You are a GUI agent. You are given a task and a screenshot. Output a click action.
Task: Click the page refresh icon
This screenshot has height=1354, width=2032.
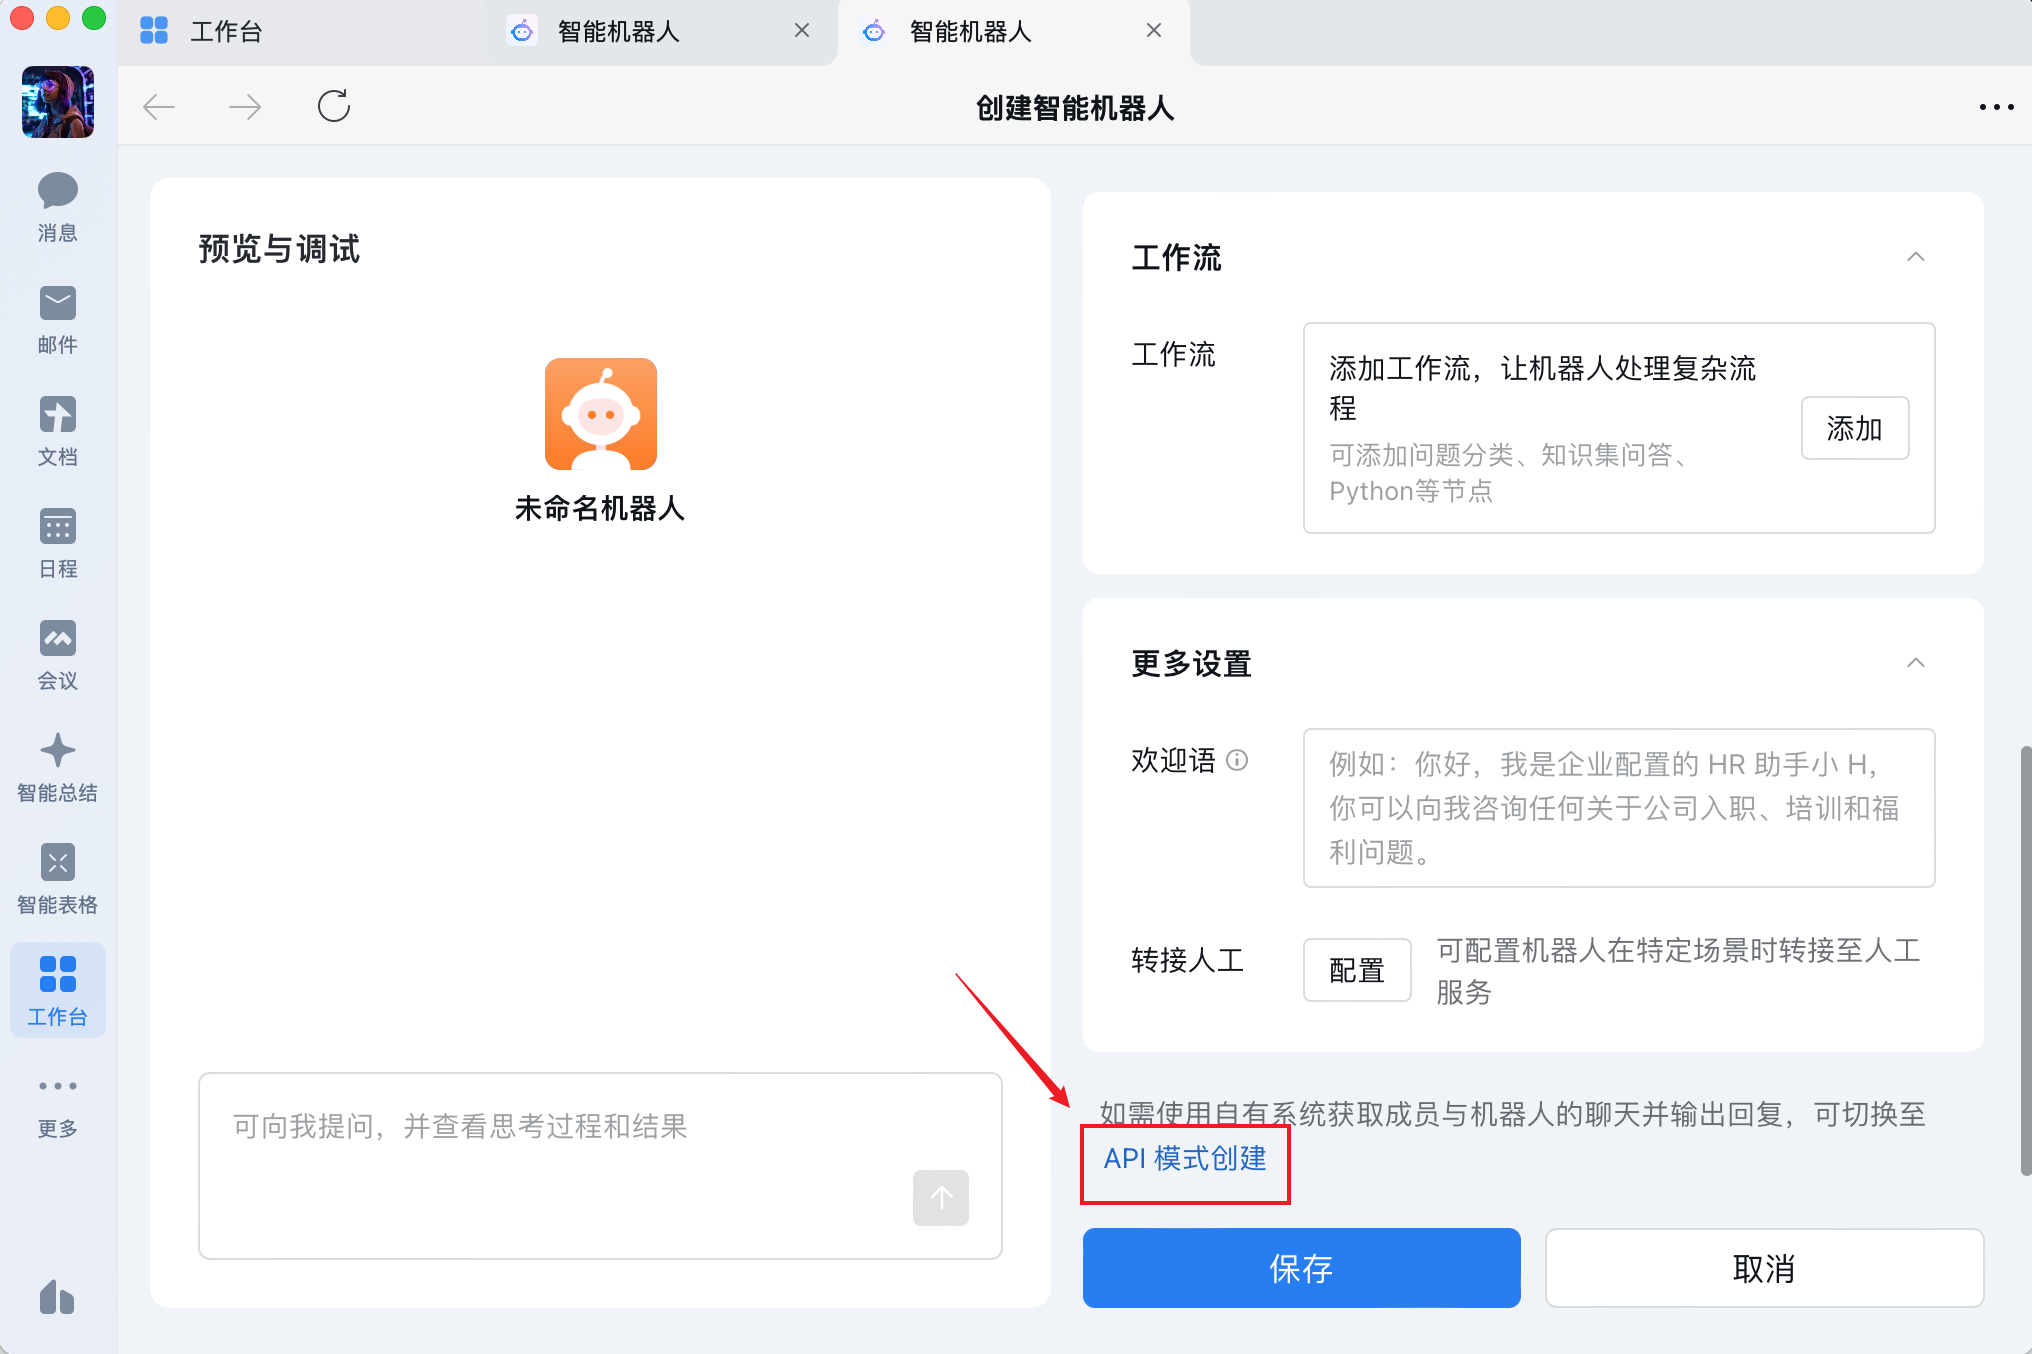tap(334, 106)
